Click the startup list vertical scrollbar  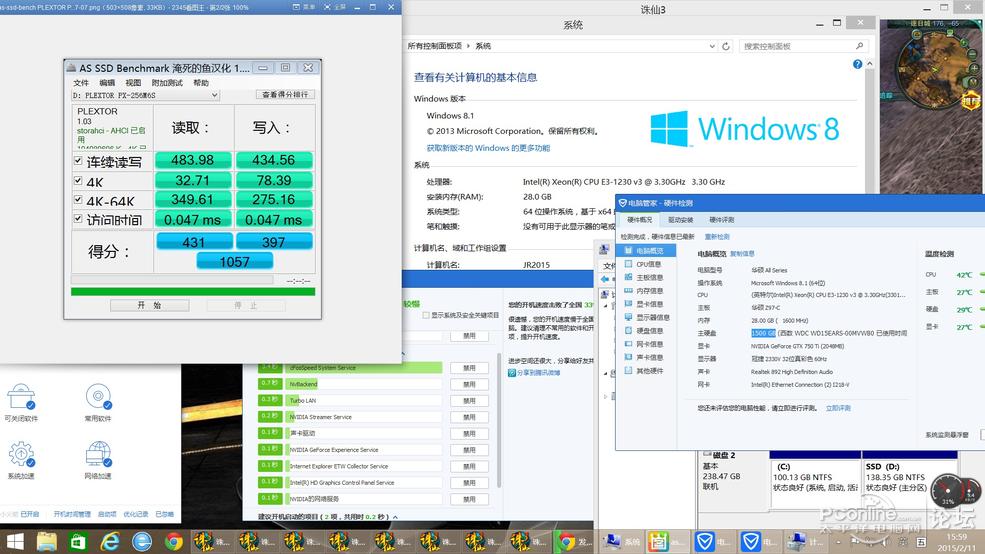[x=499, y=421]
